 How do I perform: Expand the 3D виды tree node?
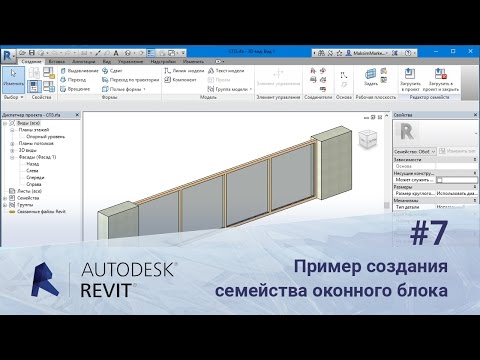pyautogui.click(x=12, y=150)
